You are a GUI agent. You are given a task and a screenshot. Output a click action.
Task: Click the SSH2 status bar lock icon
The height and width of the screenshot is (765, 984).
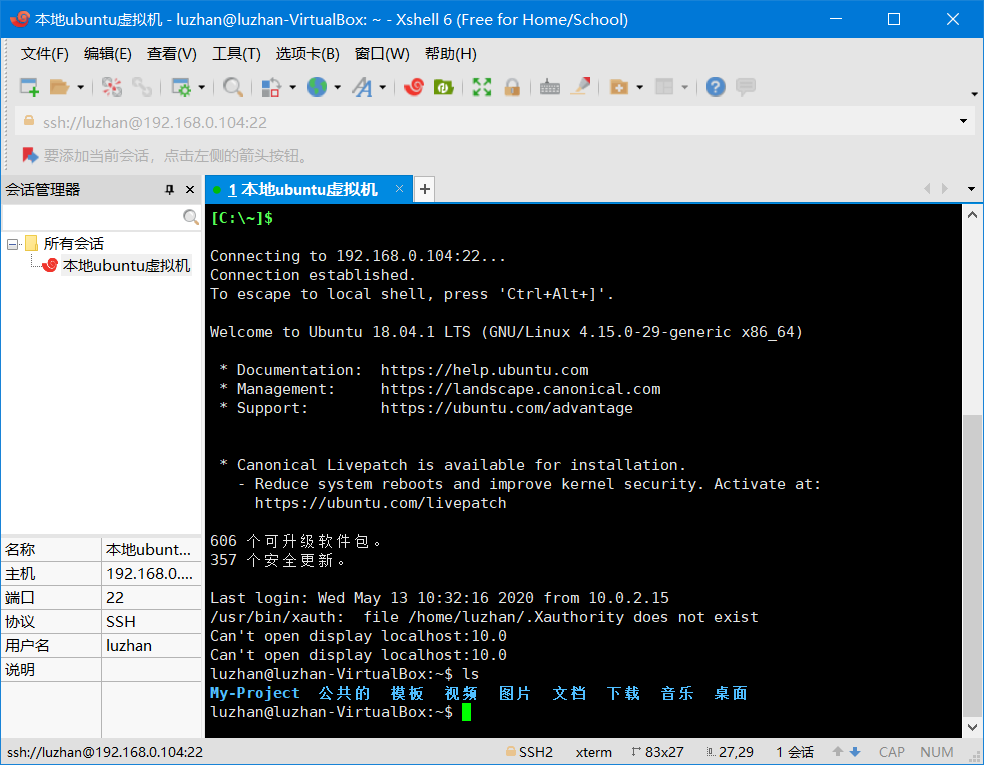(x=511, y=751)
